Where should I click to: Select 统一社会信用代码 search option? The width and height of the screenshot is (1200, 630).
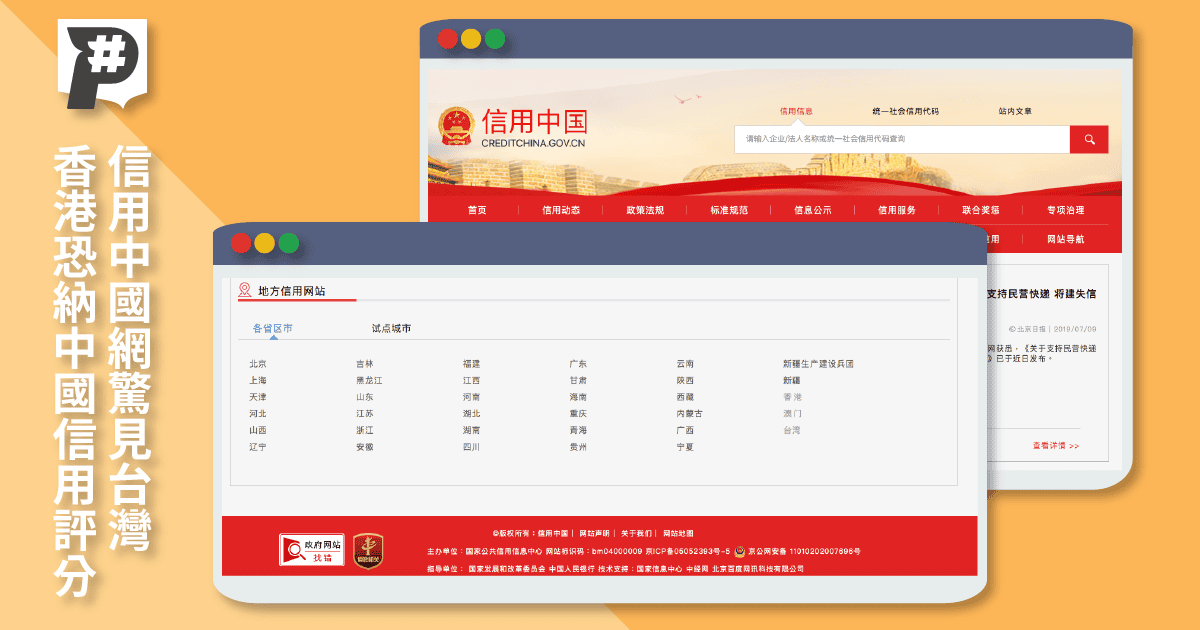pos(905,111)
